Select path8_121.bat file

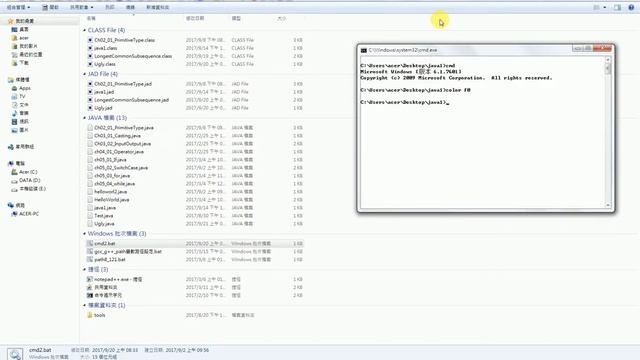[110, 260]
